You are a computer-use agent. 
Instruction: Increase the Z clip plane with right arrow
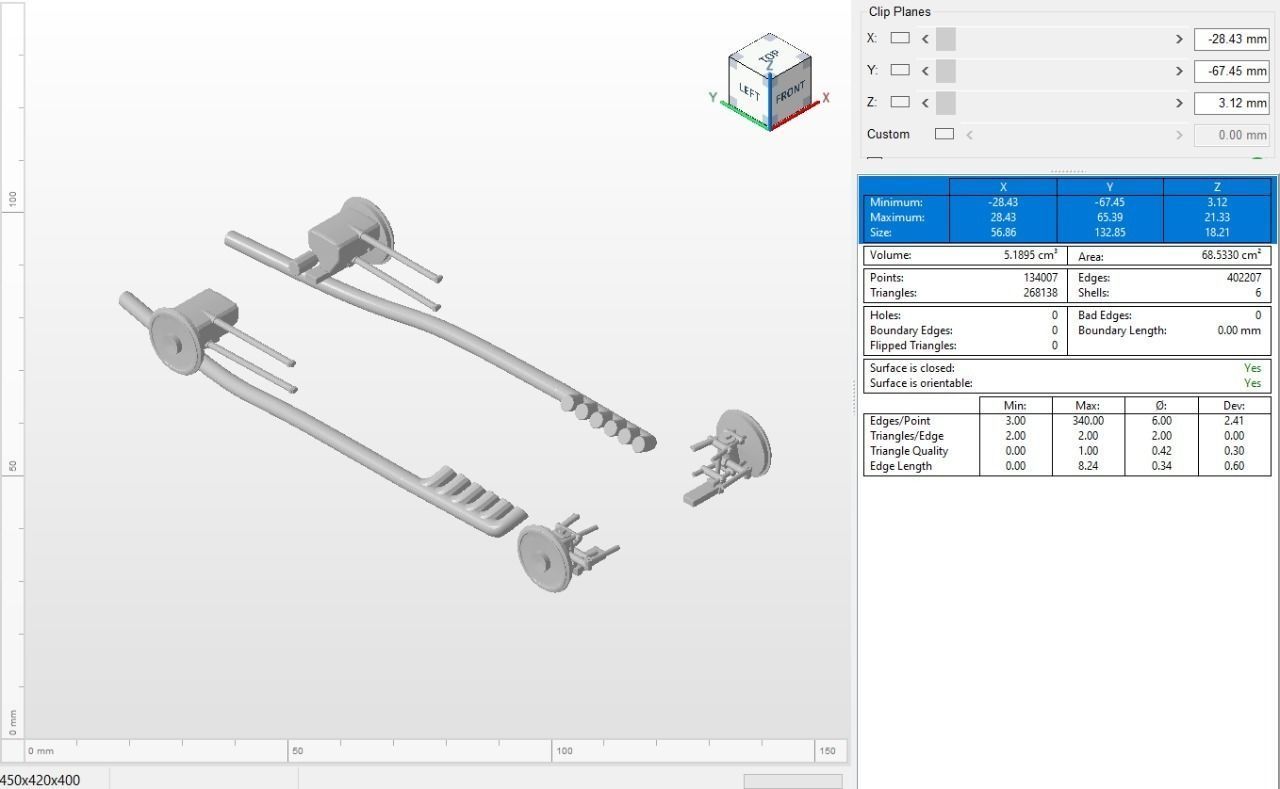1179,103
